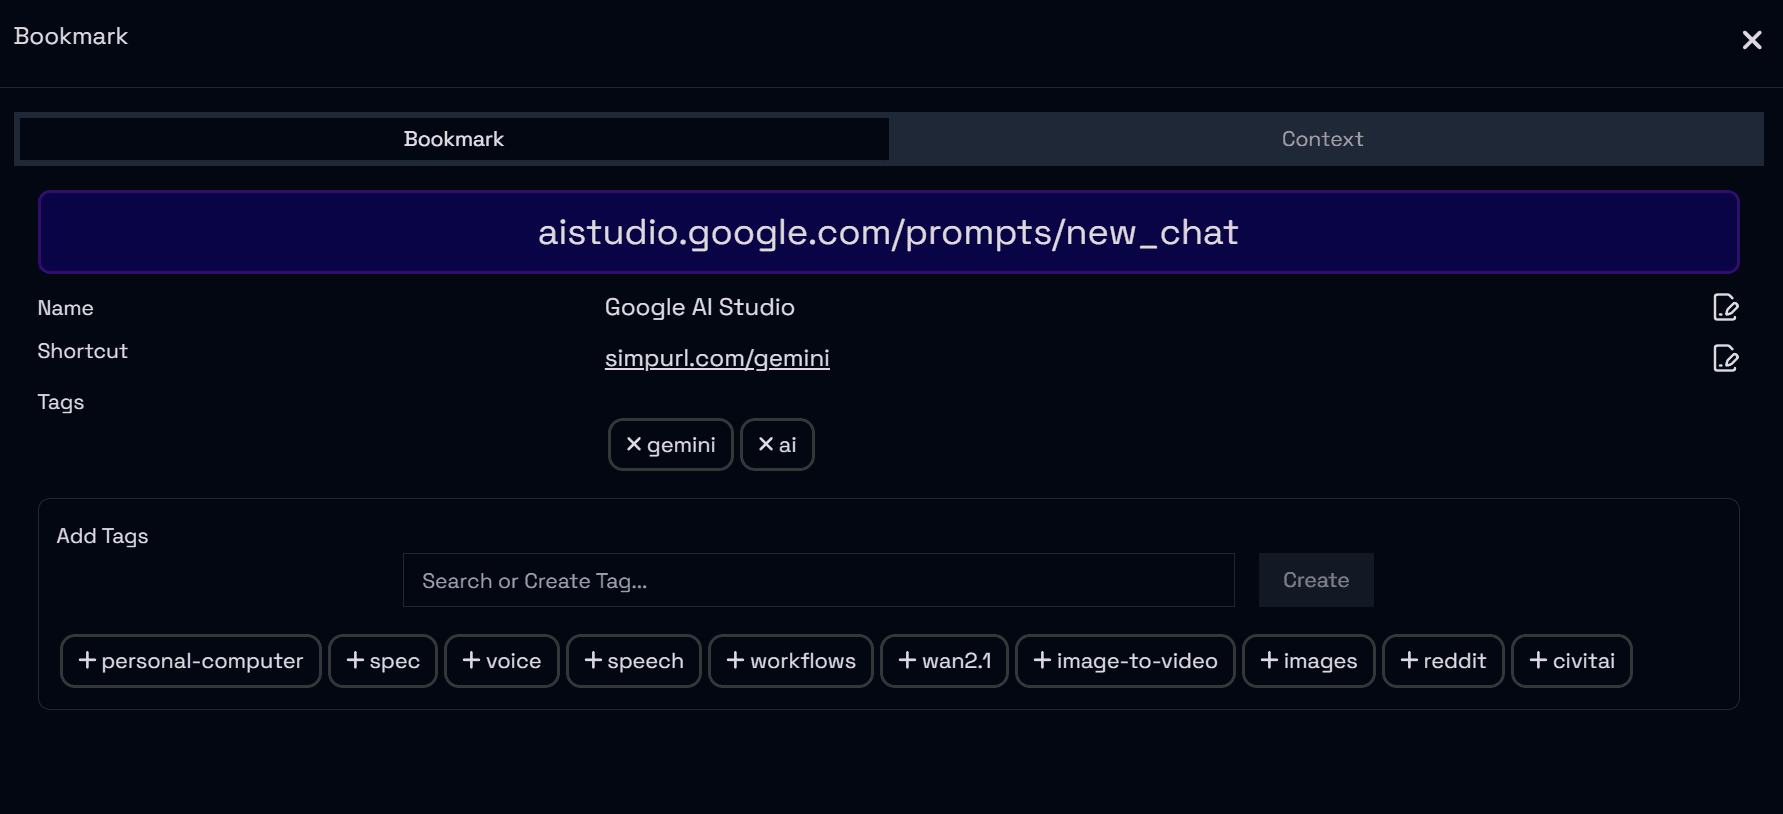Image resolution: width=1783 pixels, height=814 pixels.
Task: Add the wan2.1 tag
Action: click(944, 661)
